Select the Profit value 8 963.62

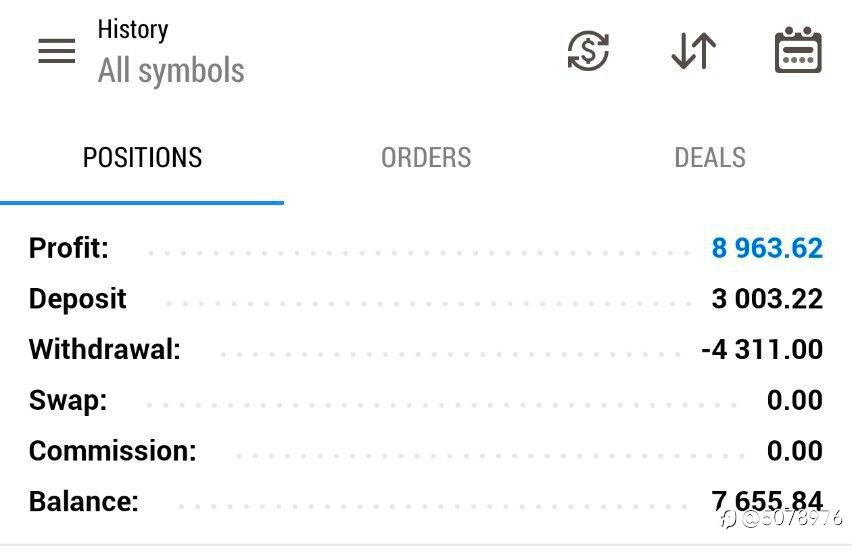point(767,248)
